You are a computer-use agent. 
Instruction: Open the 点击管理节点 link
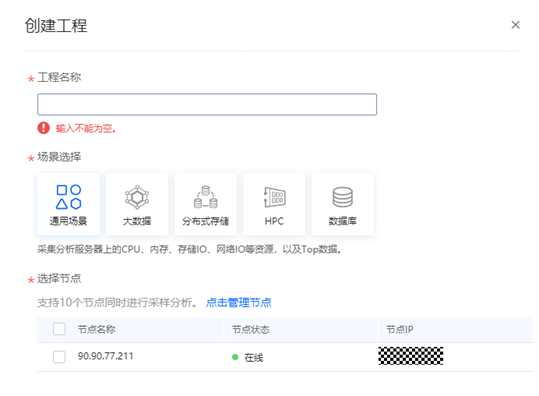pos(239,302)
